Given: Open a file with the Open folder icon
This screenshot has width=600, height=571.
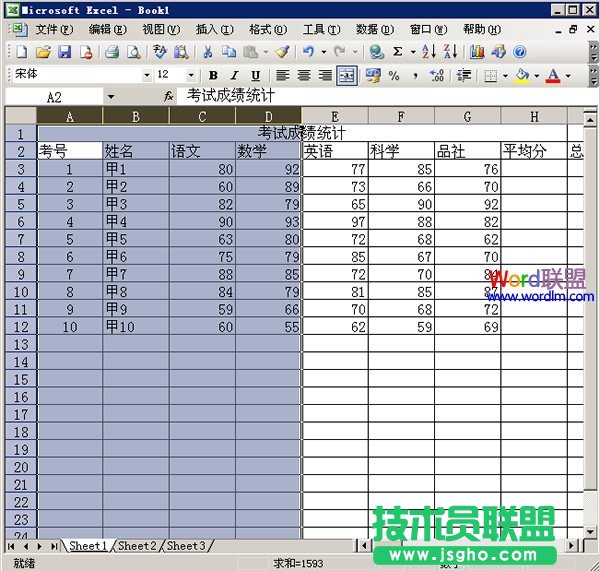Looking at the screenshot, I should (43, 51).
